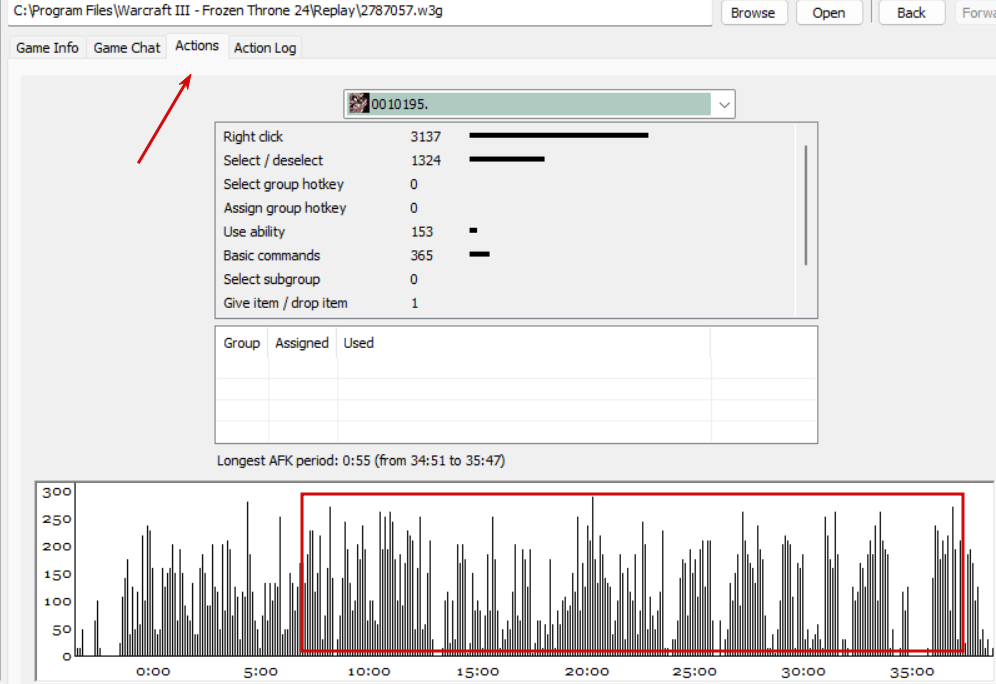Click the 300 value on the graph's vertical axis
Viewport: 996px width, 684px height.
click(57, 492)
